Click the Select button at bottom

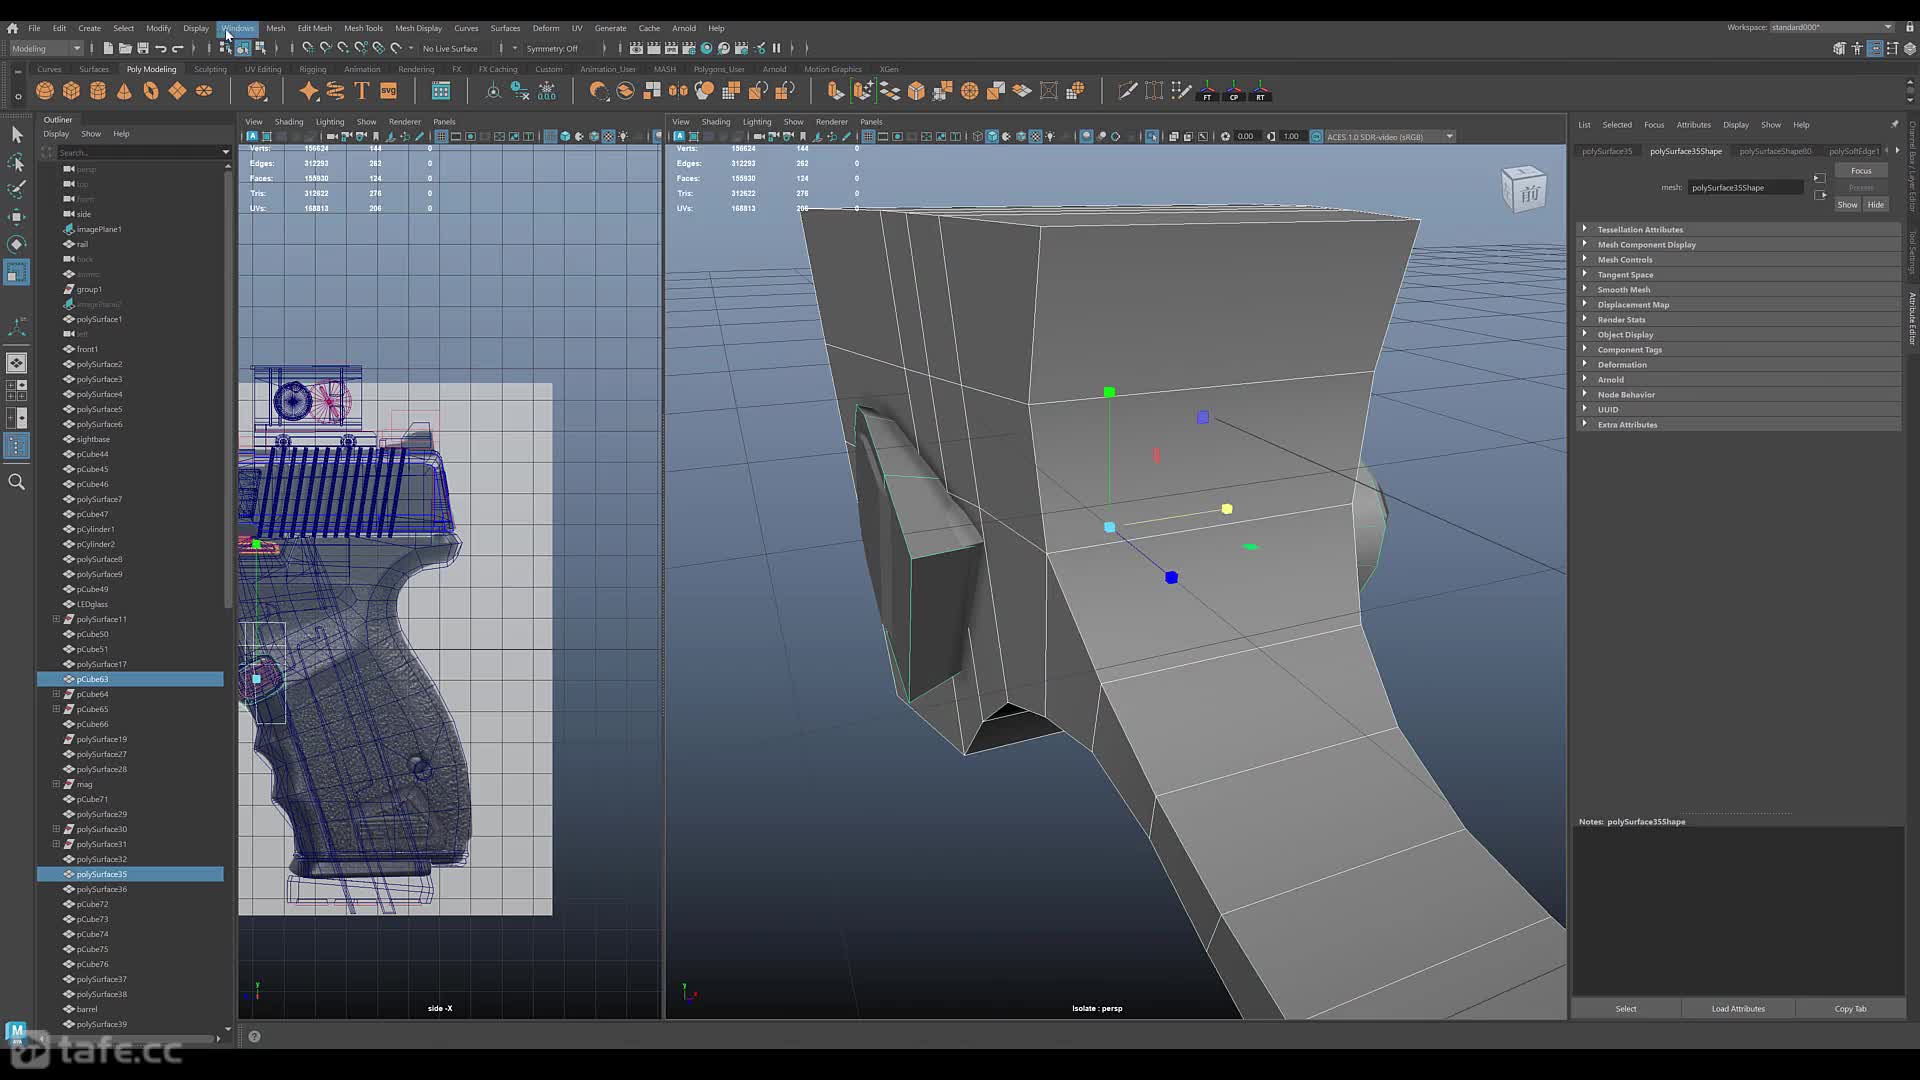[1626, 1008]
